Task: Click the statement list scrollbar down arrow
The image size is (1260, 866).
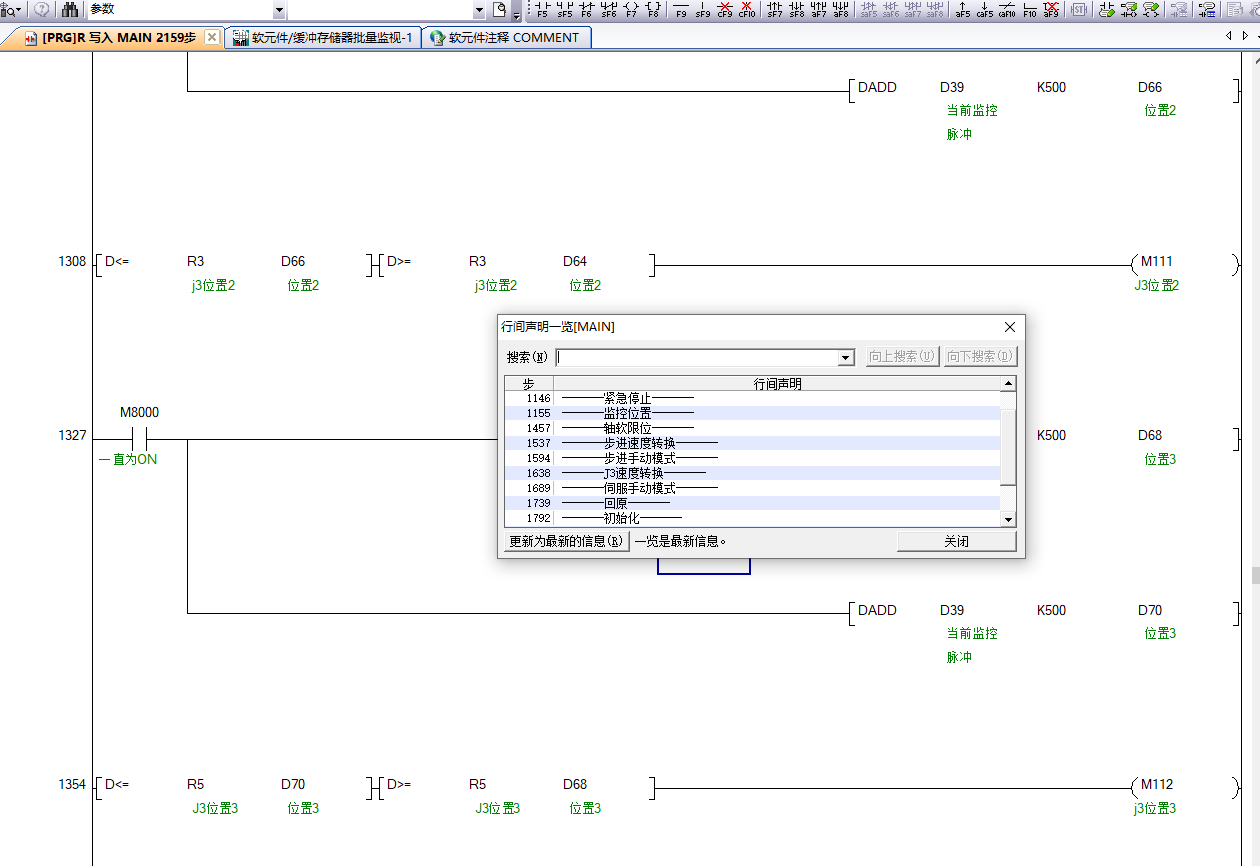Action: pyautogui.click(x=1008, y=519)
